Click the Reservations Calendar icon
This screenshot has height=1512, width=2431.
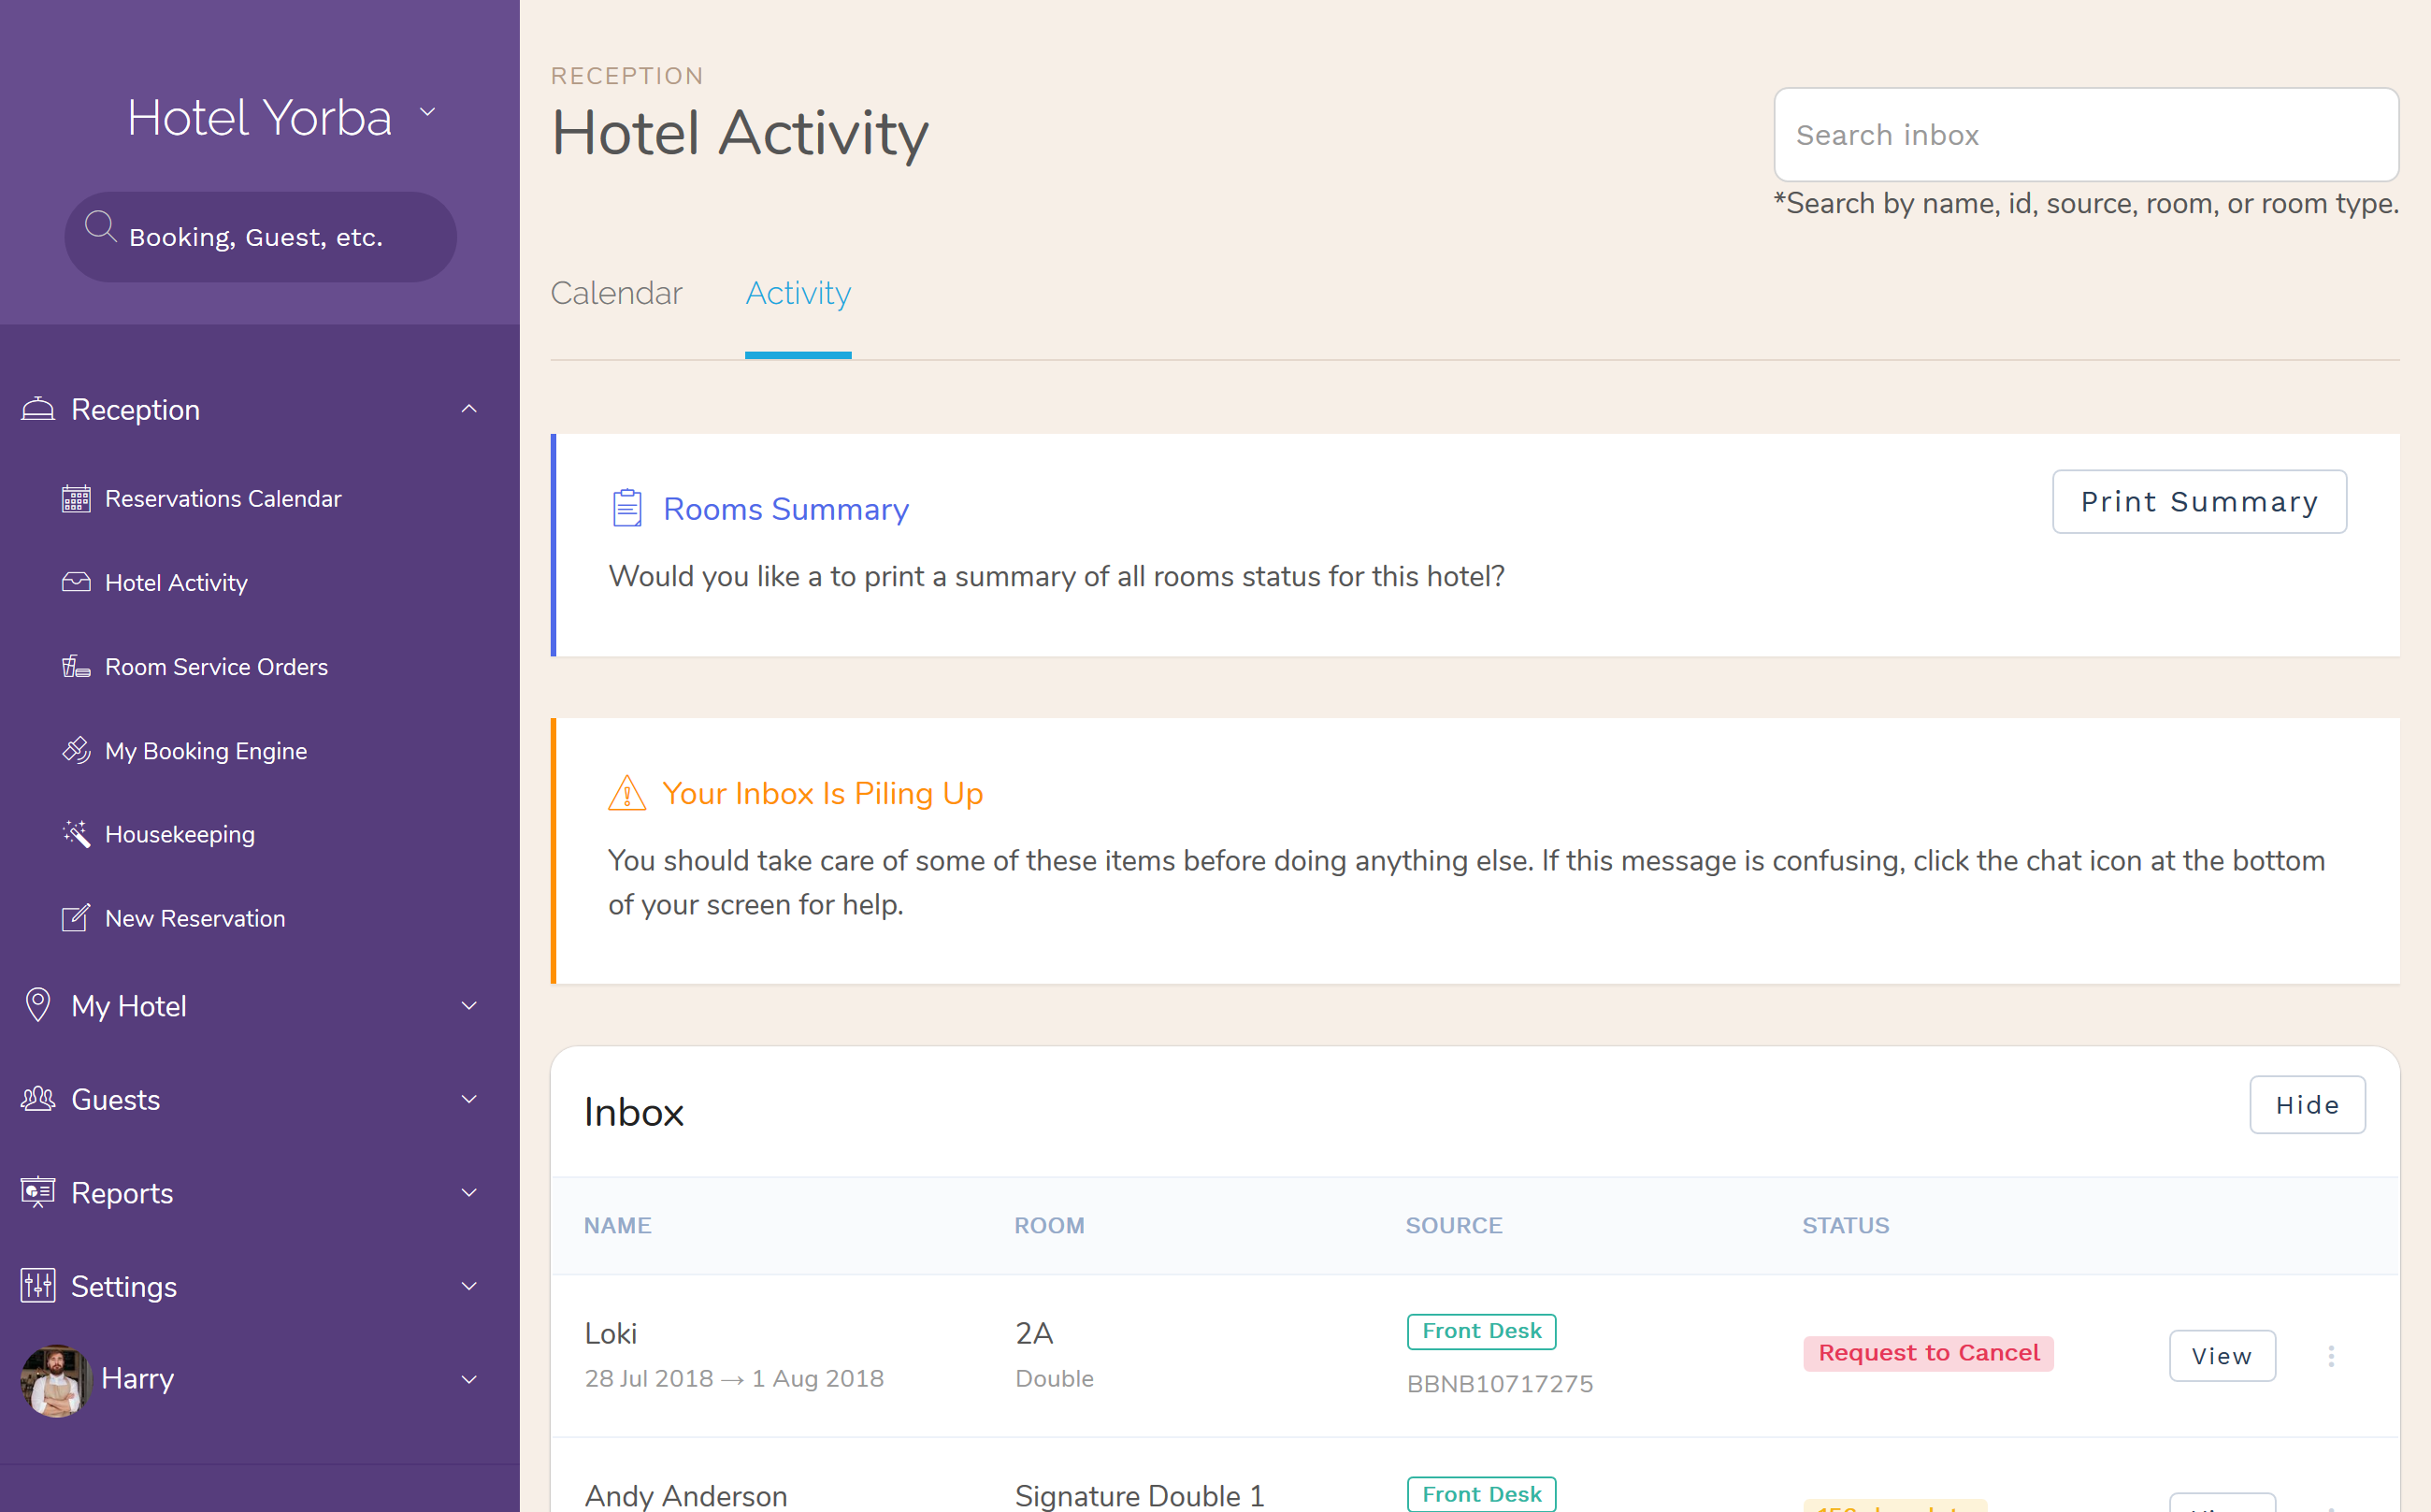[x=75, y=498]
